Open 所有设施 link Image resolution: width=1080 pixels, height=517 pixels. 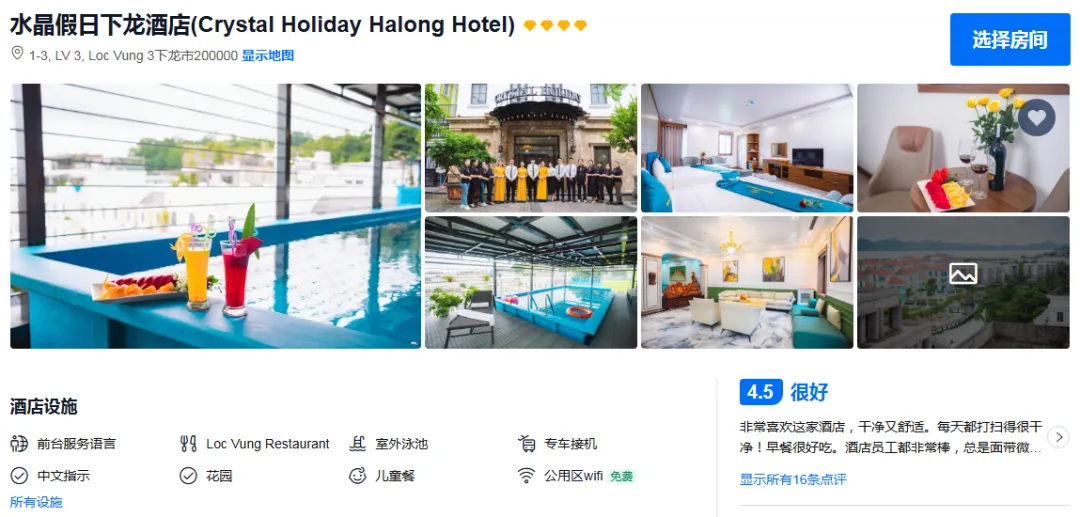pyautogui.click(x=37, y=502)
